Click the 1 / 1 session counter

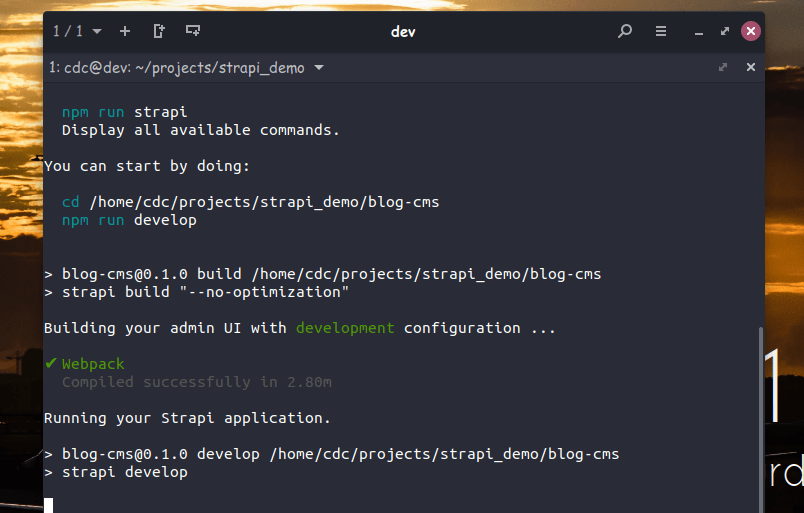(68, 31)
